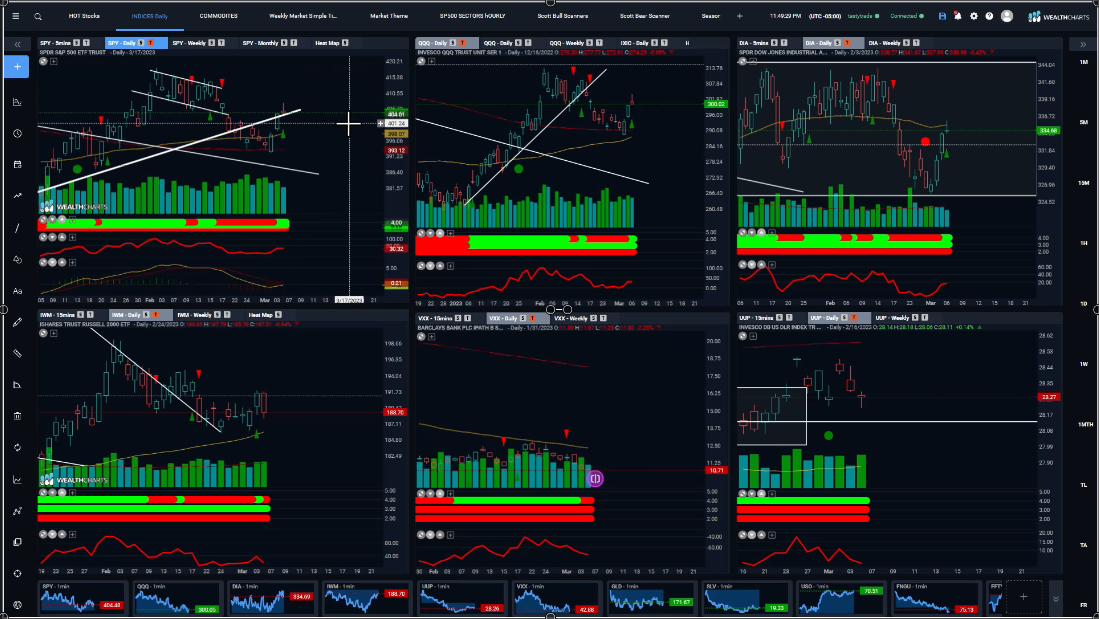Click the save workspace floppy disk icon
The height and width of the screenshot is (619, 1099).
point(942,16)
